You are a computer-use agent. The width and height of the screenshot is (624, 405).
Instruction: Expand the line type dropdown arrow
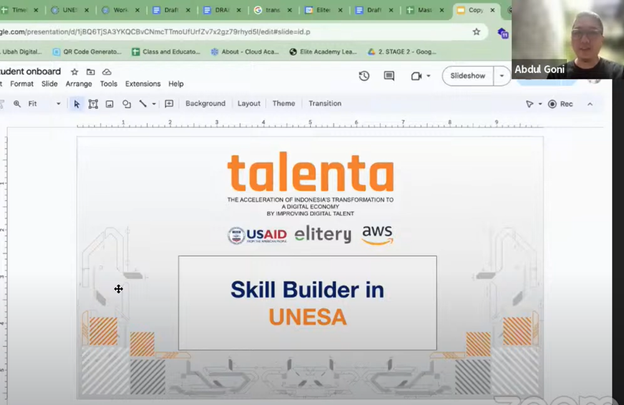coord(154,104)
